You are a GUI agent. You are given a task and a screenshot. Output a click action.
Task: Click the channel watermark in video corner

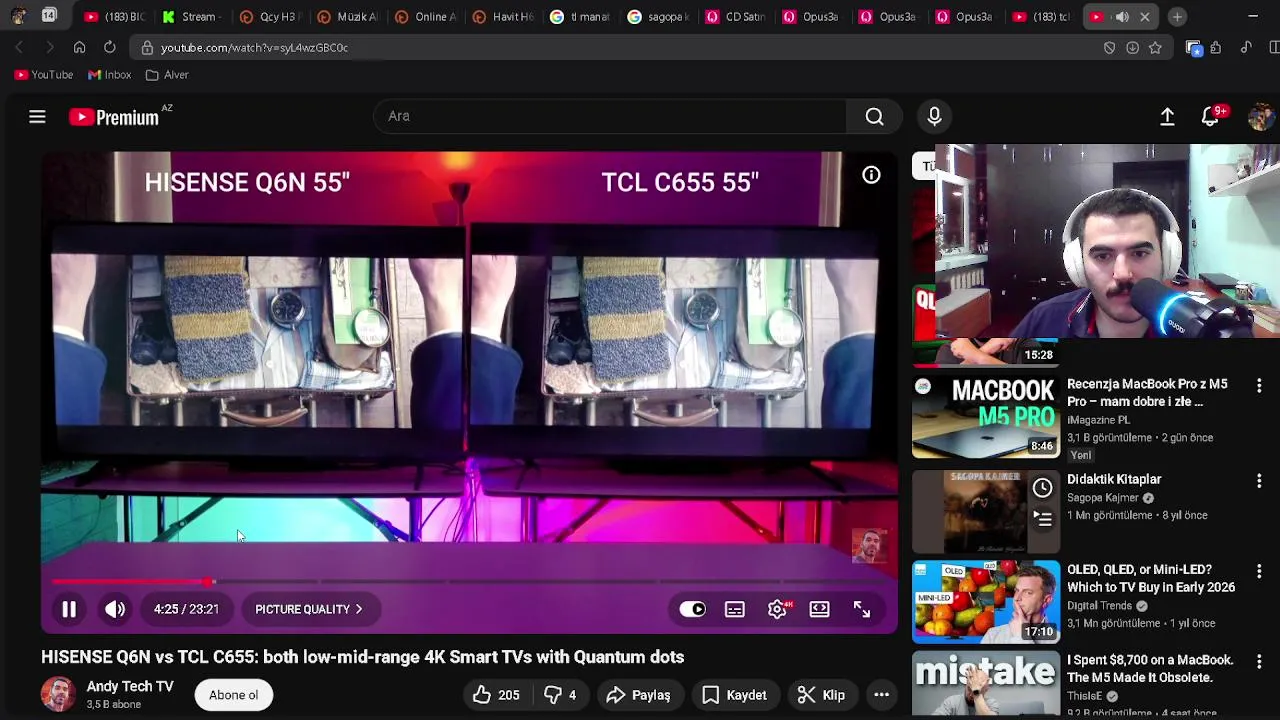pyautogui.click(x=869, y=546)
